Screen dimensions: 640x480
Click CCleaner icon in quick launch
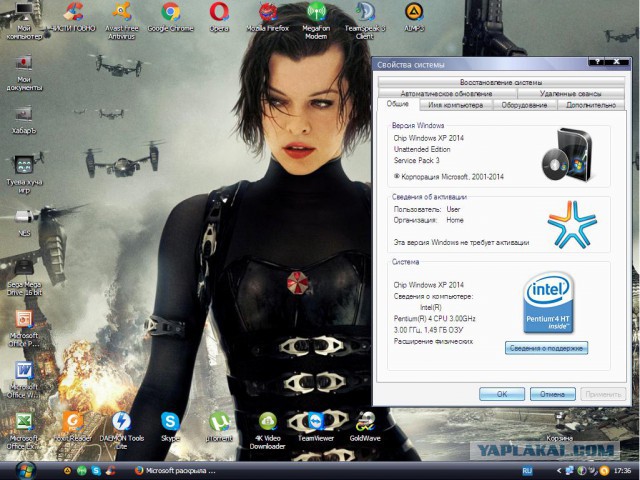110,471
